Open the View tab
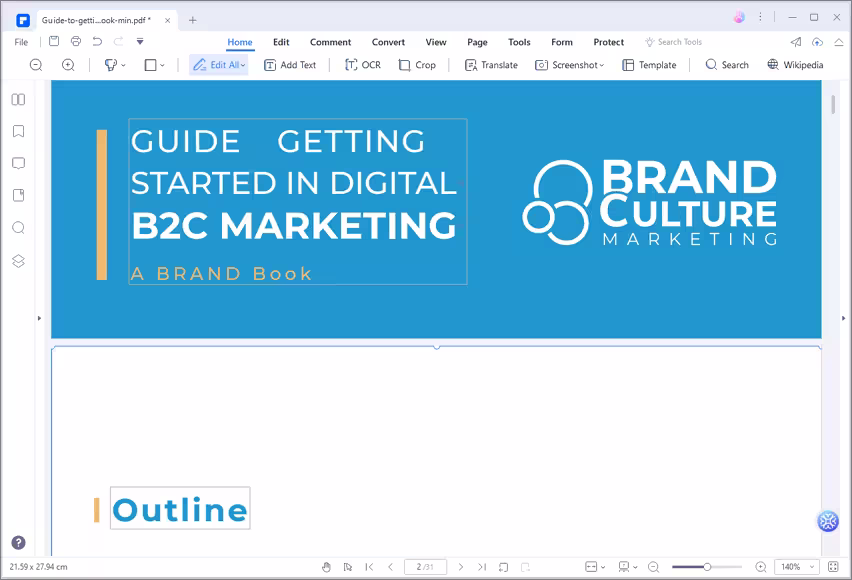 [436, 42]
